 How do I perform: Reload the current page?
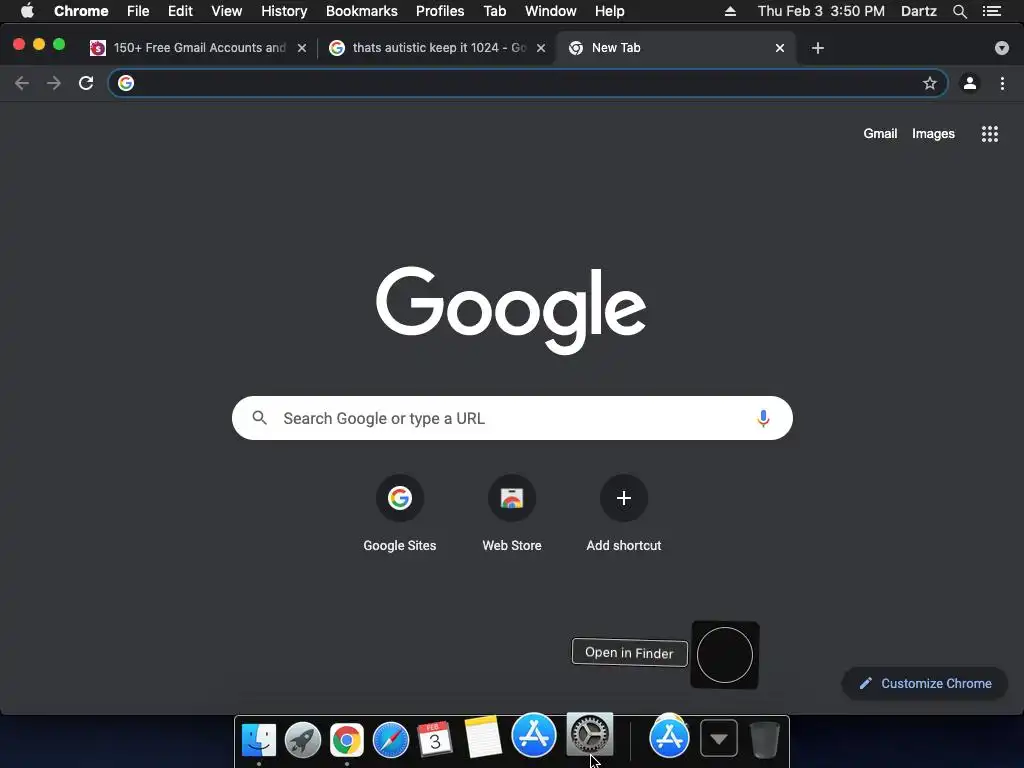pyautogui.click(x=86, y=83)
